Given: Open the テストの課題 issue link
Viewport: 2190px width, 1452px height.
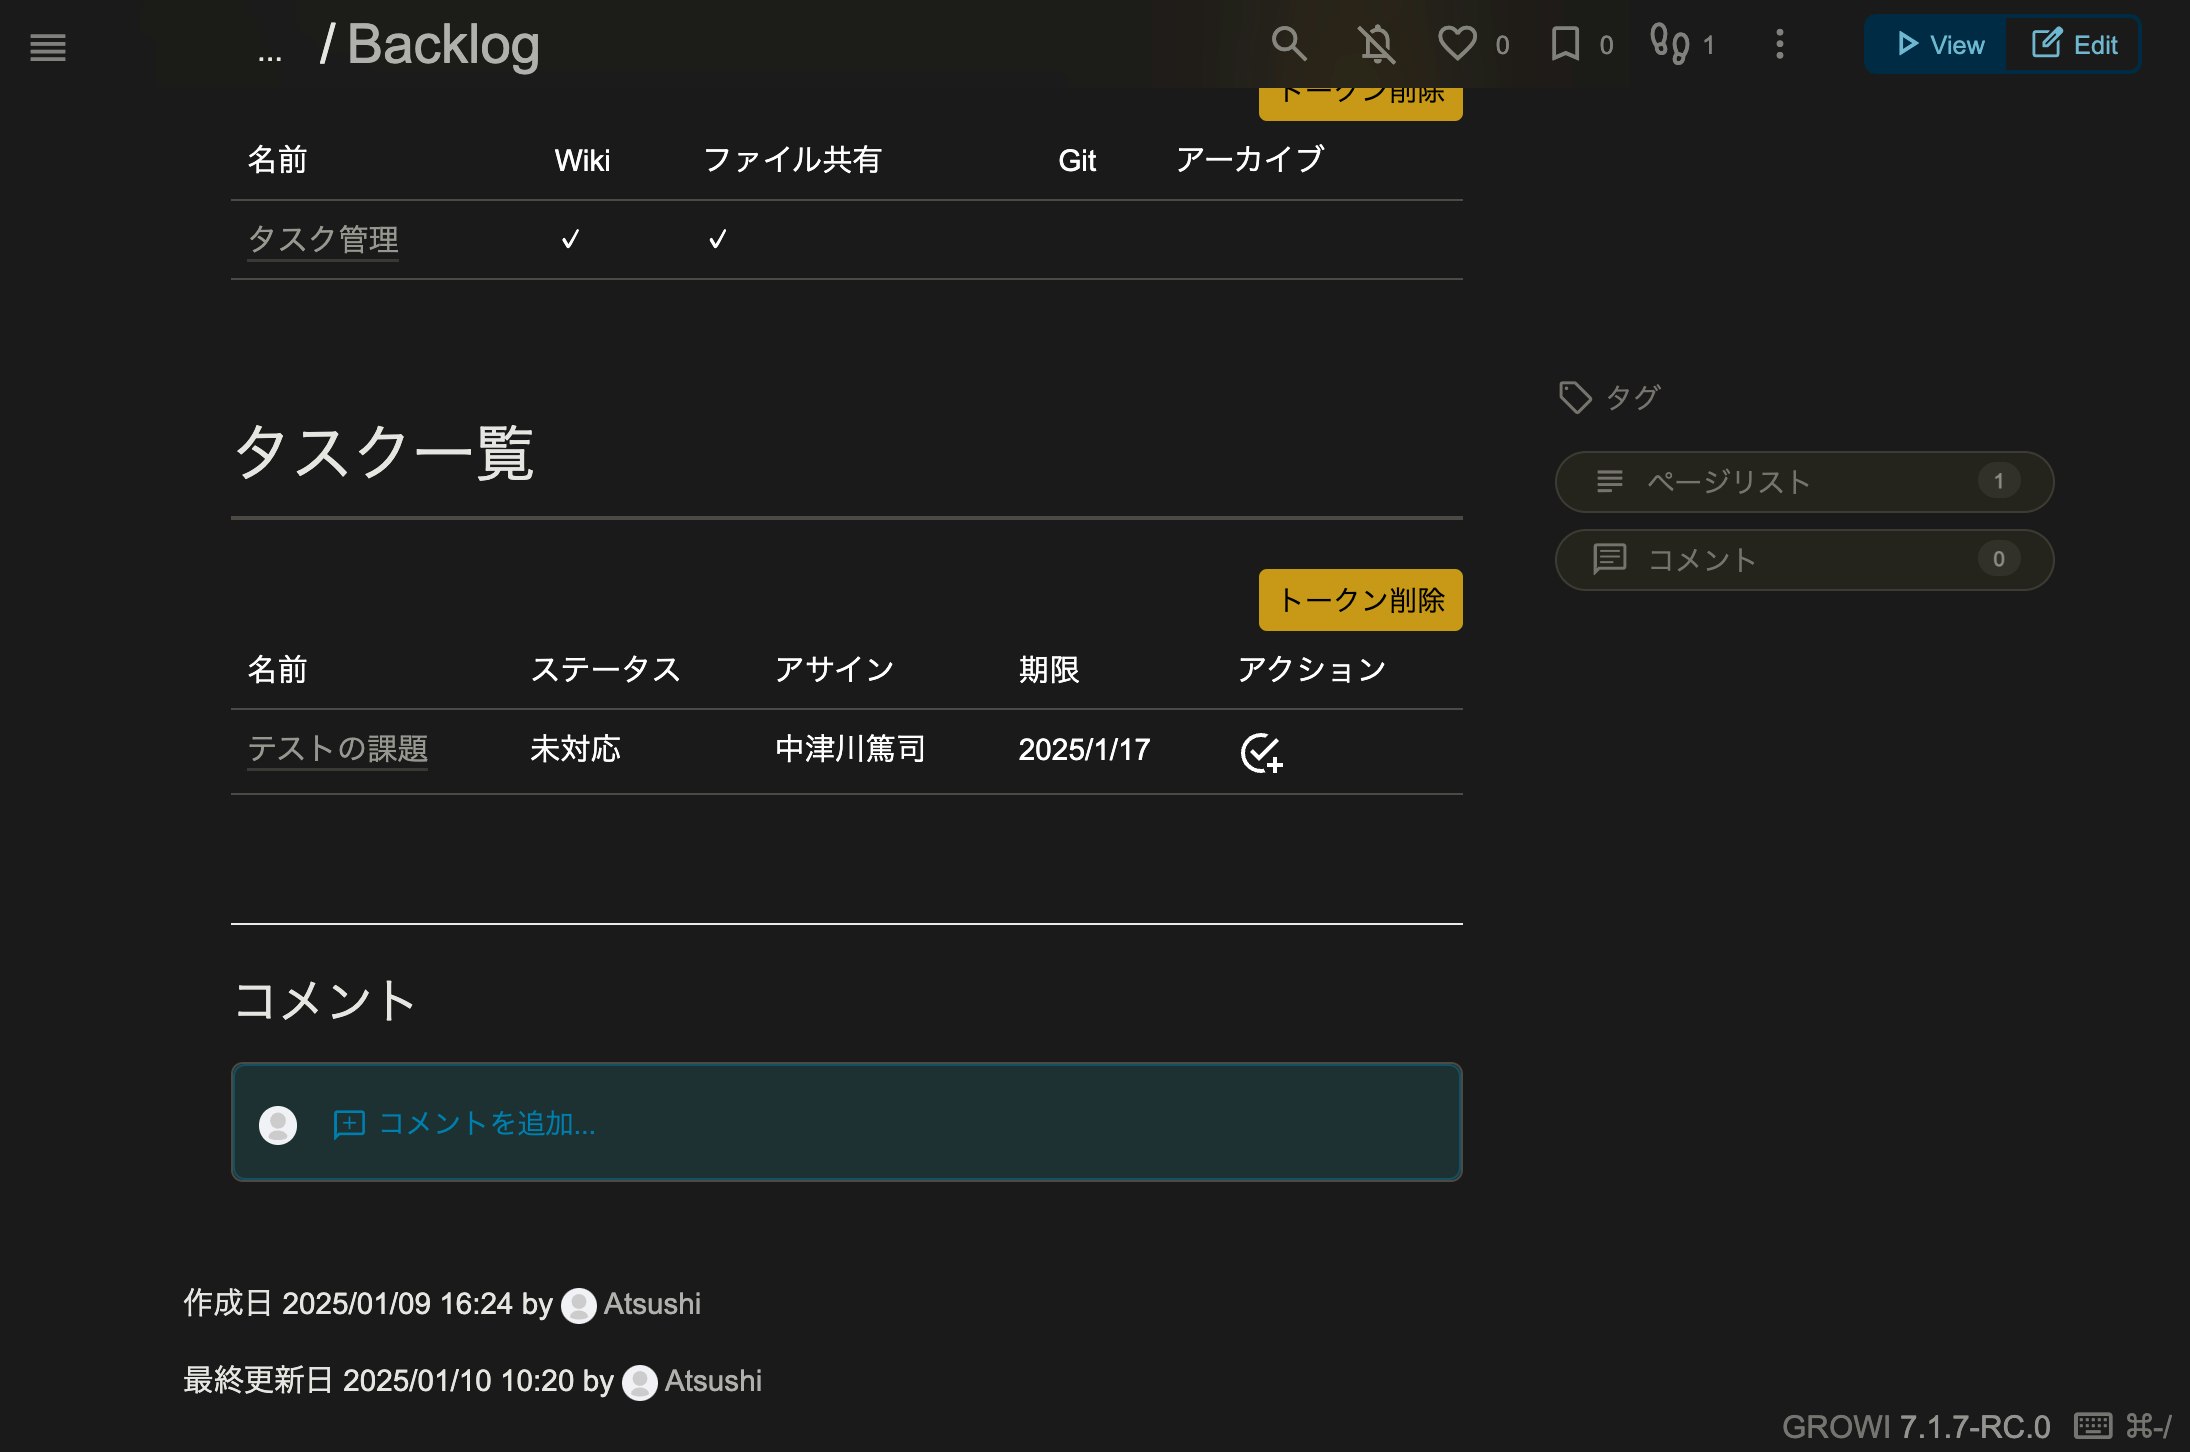Looking at the screenshot, I should (x=338, y=748).
